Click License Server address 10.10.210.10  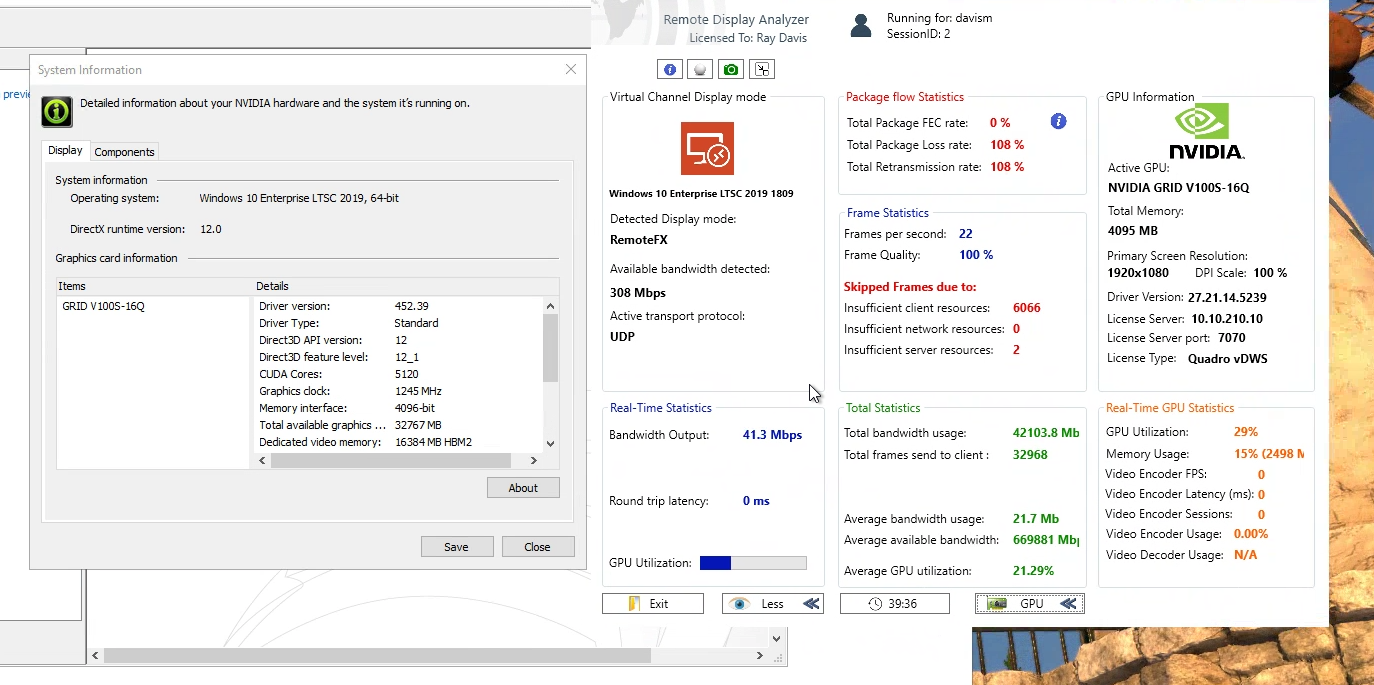coord(1229,319)
